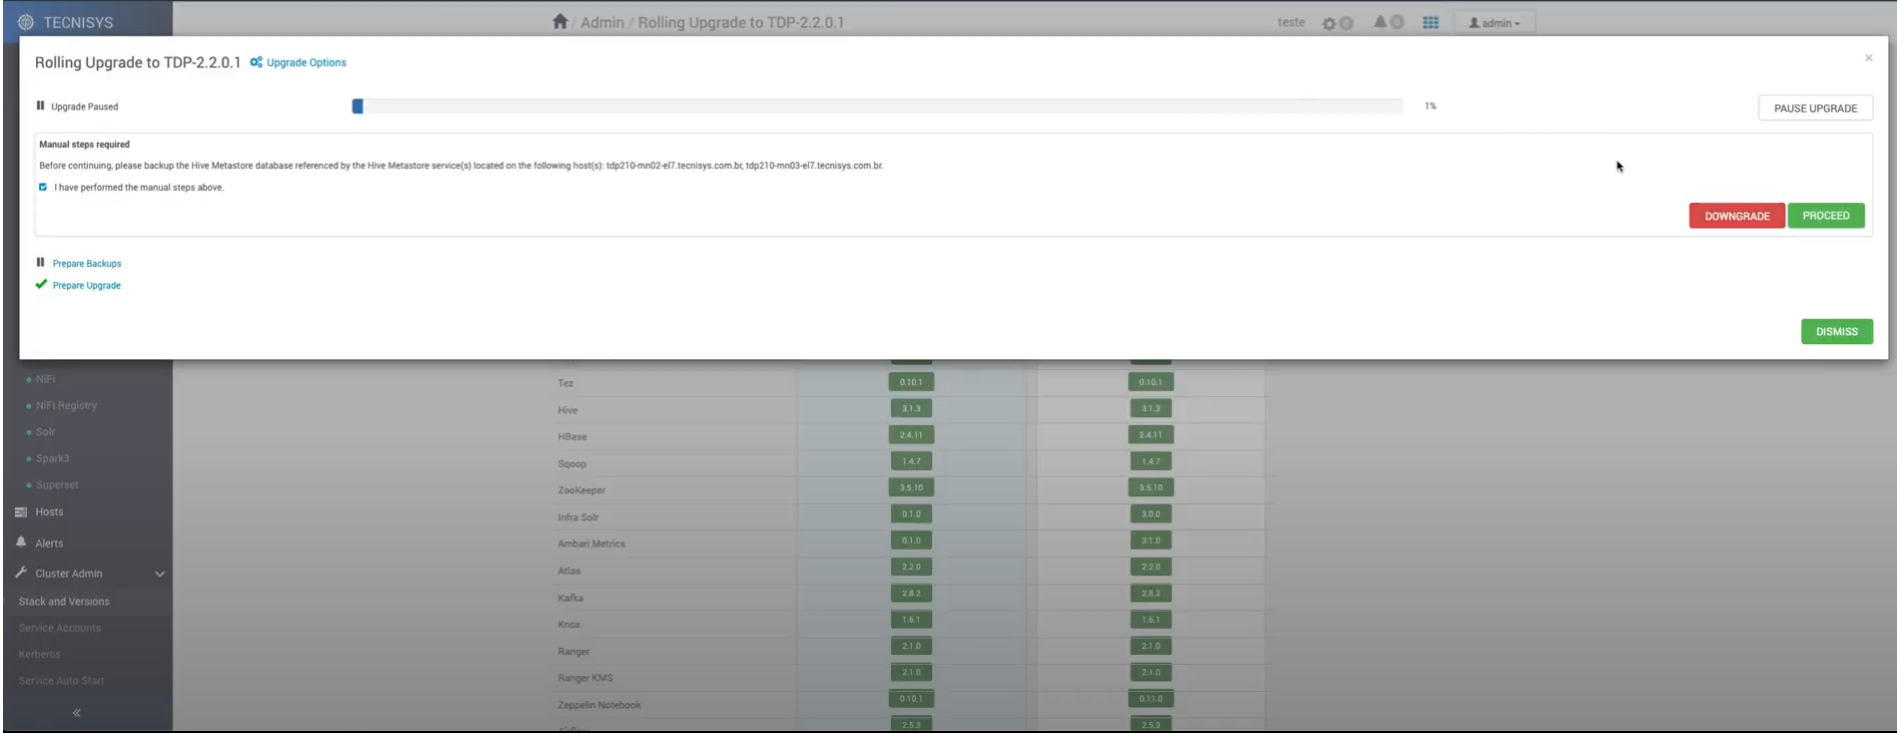
Task: Collapse the Cluster Admin section
Action: click(x=159, y=574)
